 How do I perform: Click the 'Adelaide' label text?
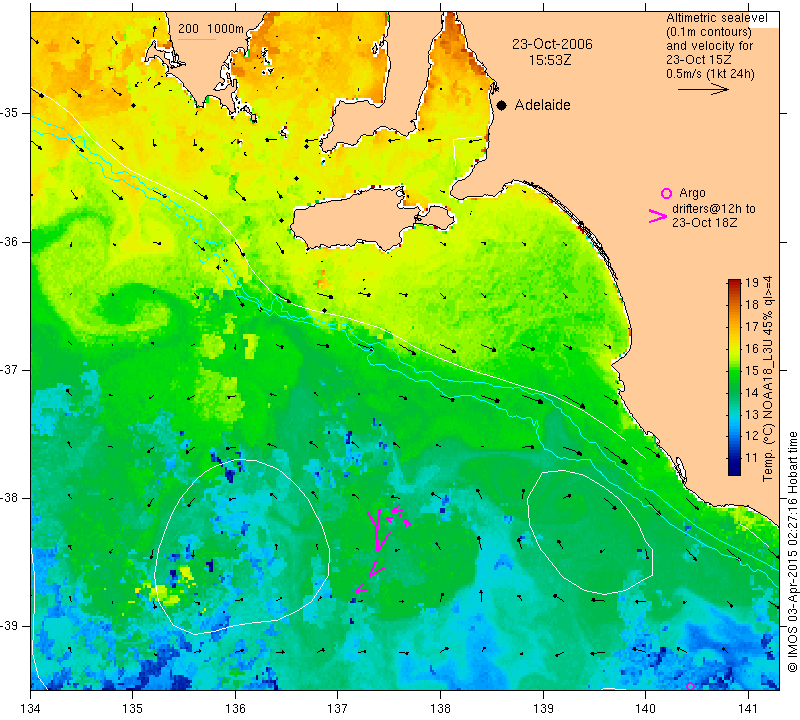pyautogui.click(x=542, y=105)
